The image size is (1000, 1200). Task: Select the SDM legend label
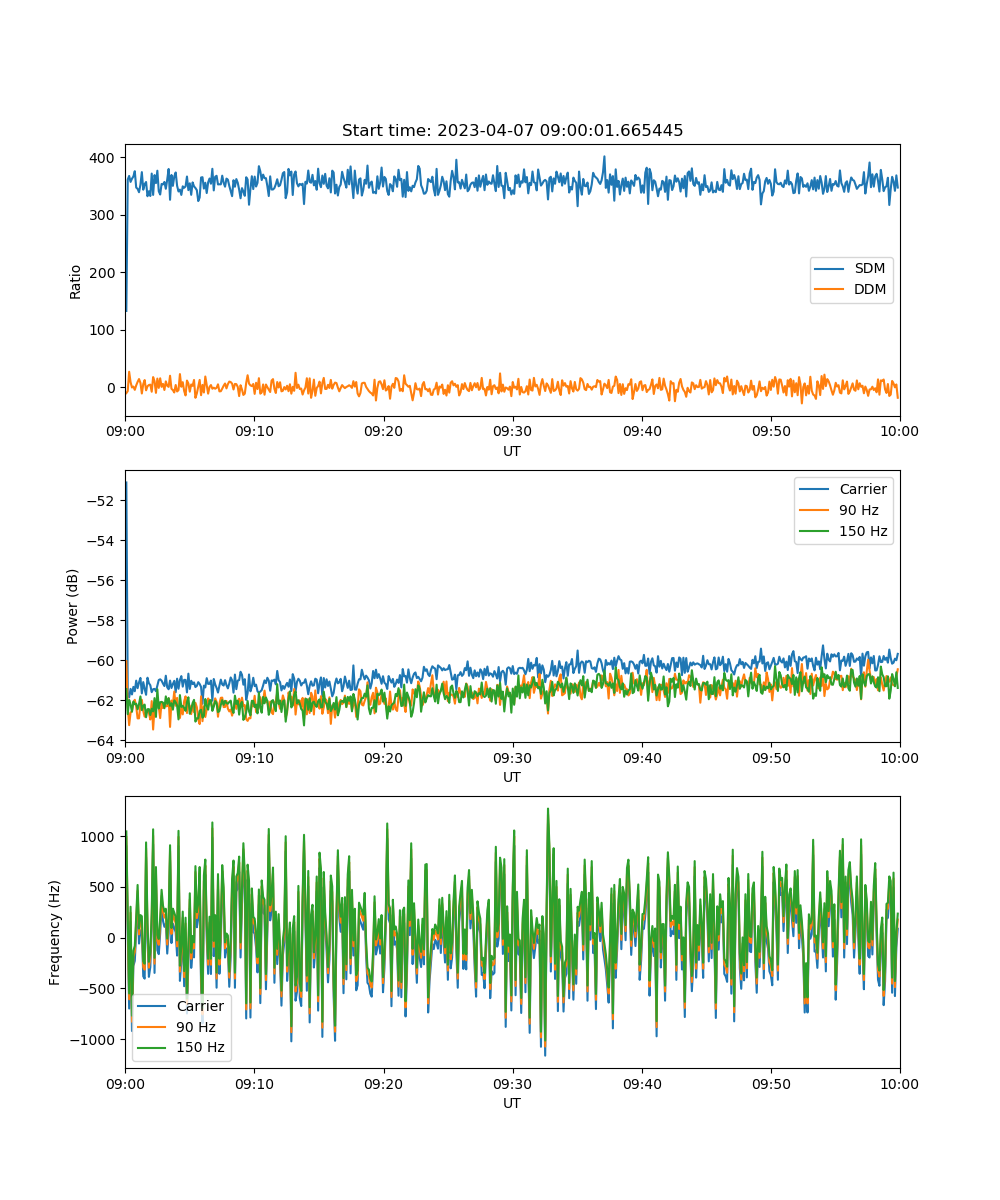pyautogui.click(x=870, y=269)
